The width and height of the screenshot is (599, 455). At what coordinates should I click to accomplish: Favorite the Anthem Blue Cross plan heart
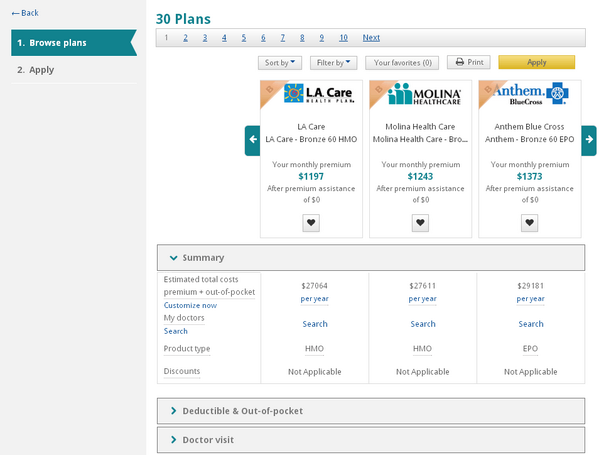click(x=529, y=223)
